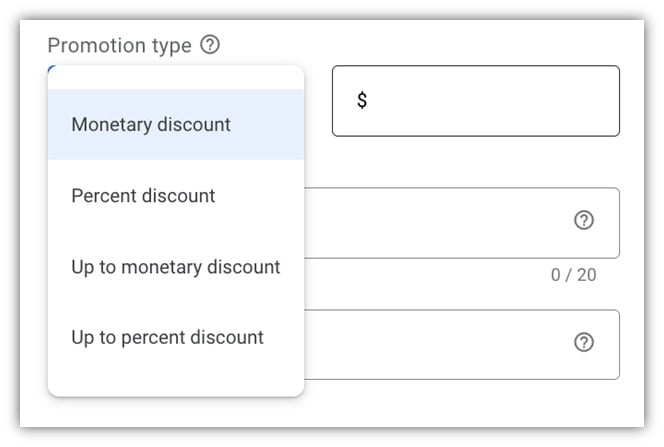The height and width of the screenshot is (447, 664).
Task: Click the dollar sign currency symbol
Action: (x=362, y=101)
